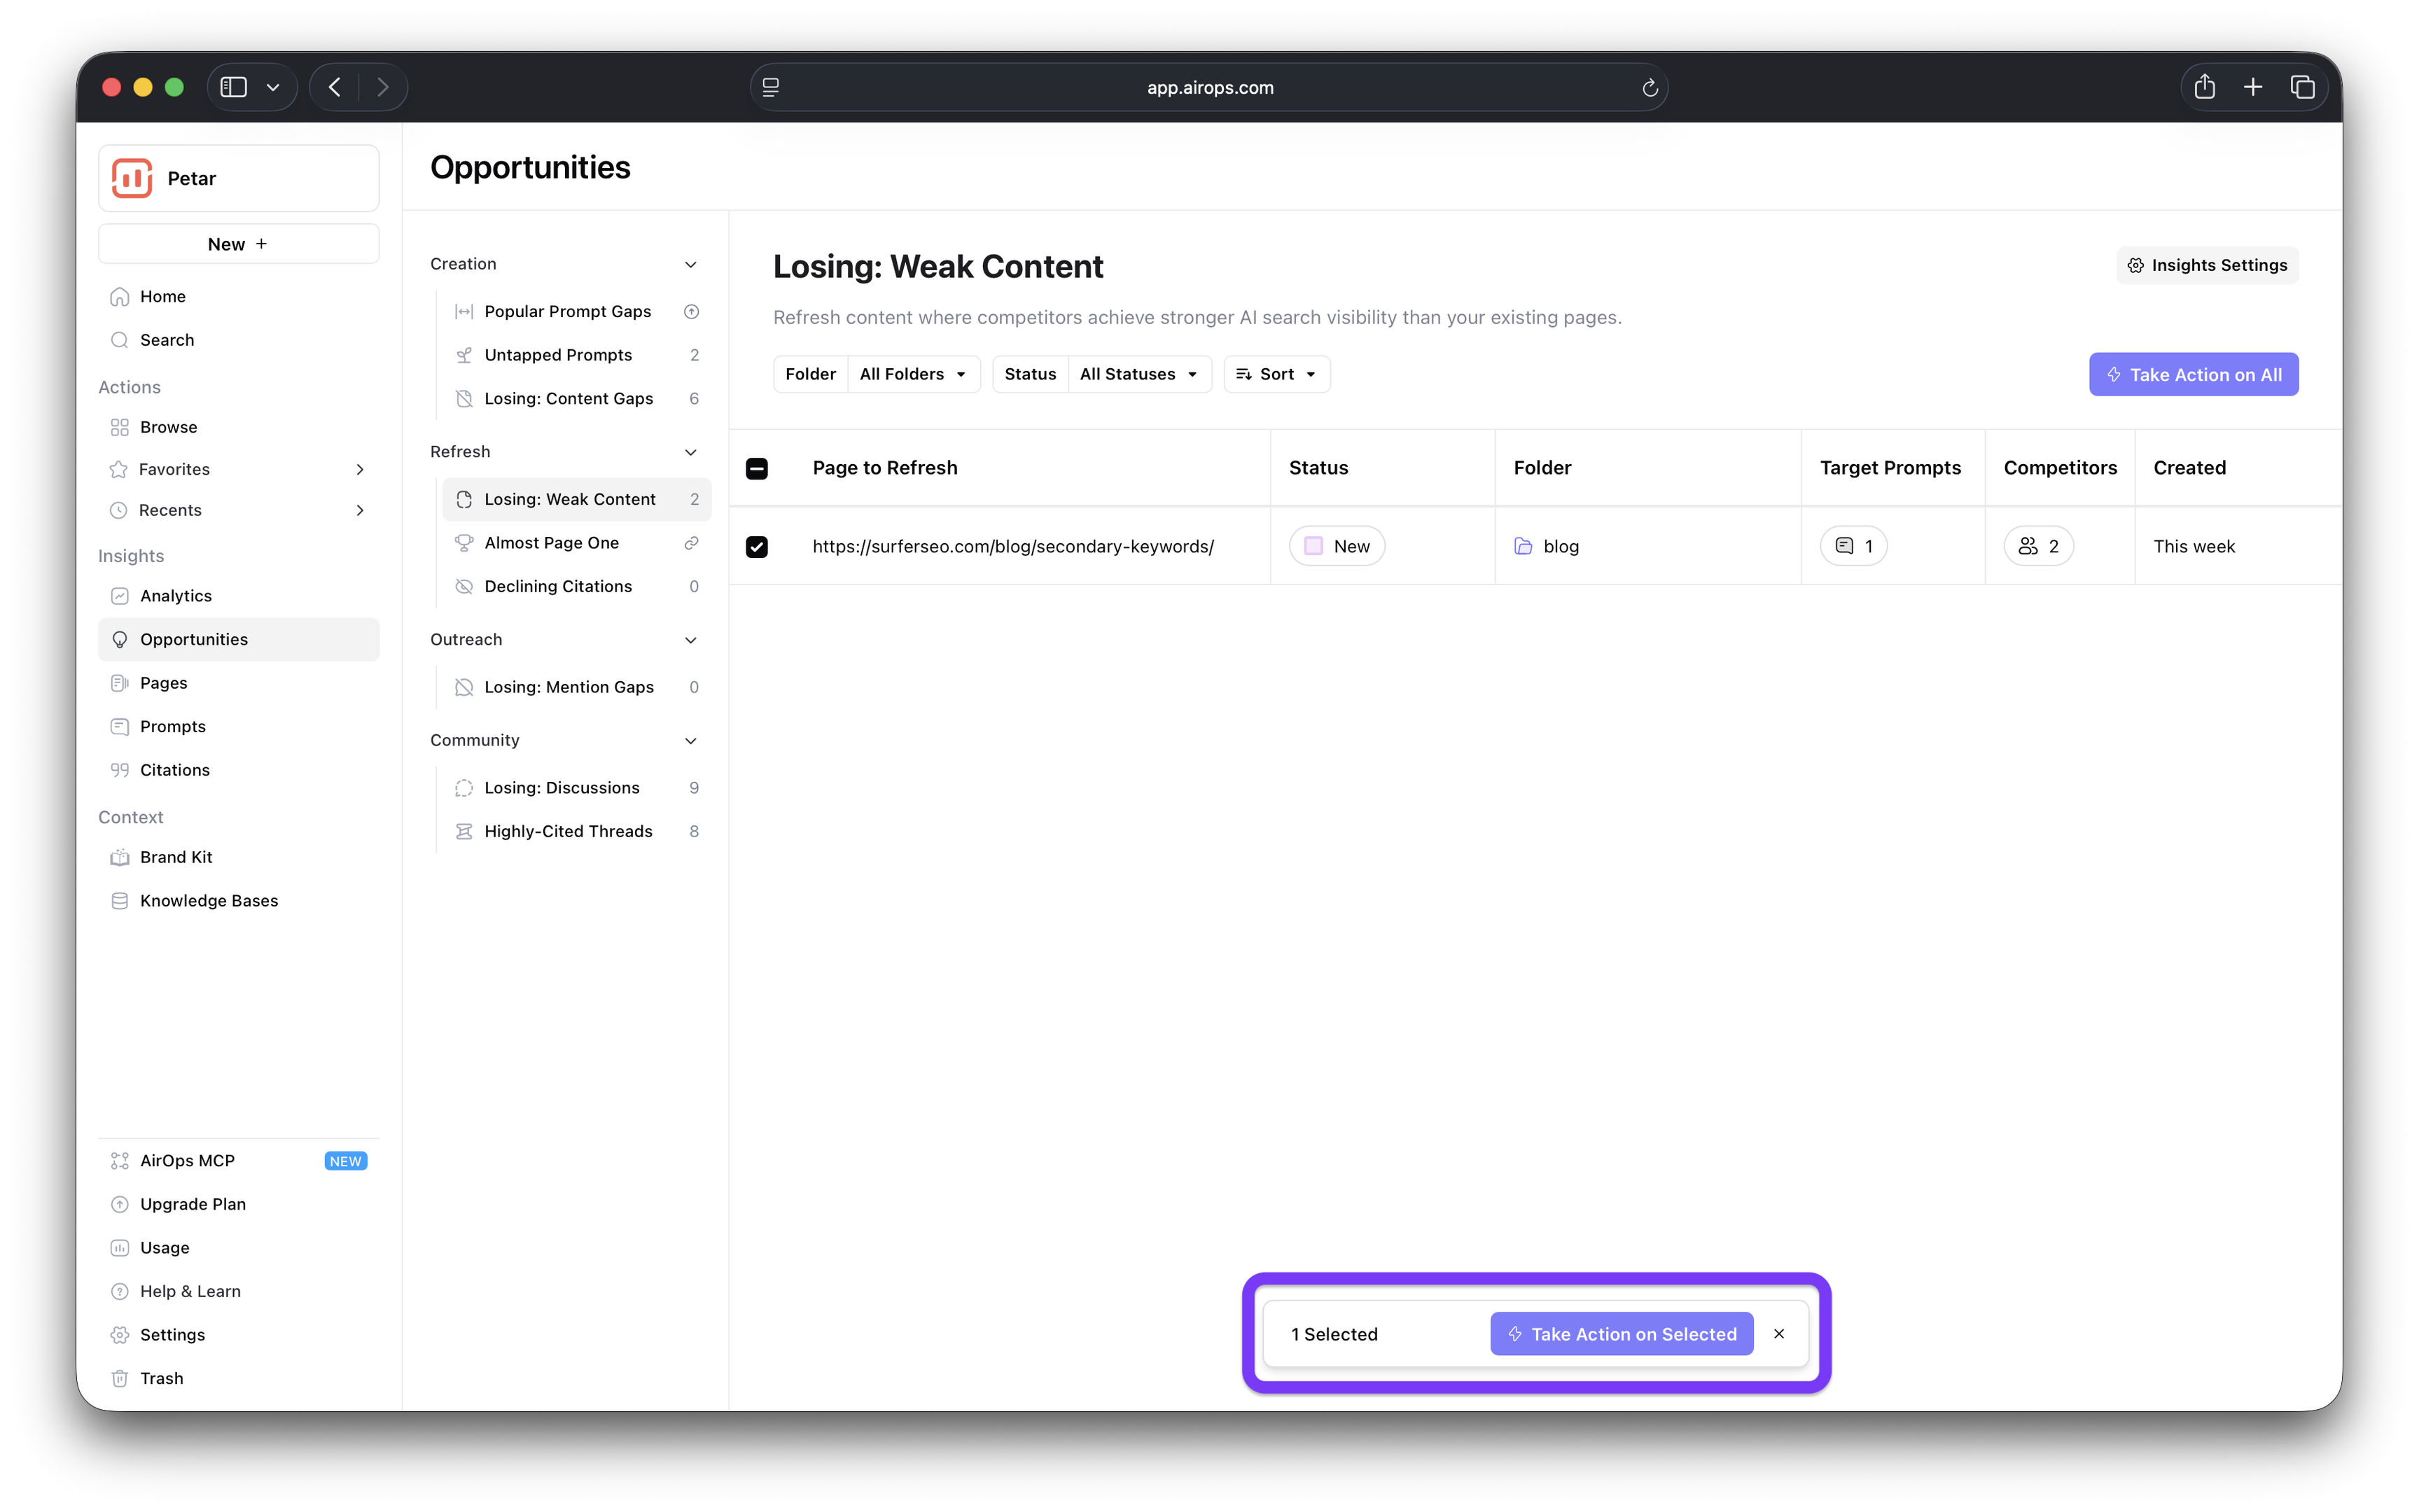Select the Almost Page One item
2419x1512 pixels.
coord(552,543)
